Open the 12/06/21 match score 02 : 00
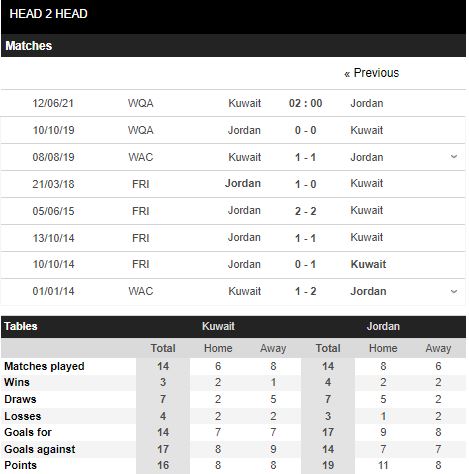 [305, 103]
